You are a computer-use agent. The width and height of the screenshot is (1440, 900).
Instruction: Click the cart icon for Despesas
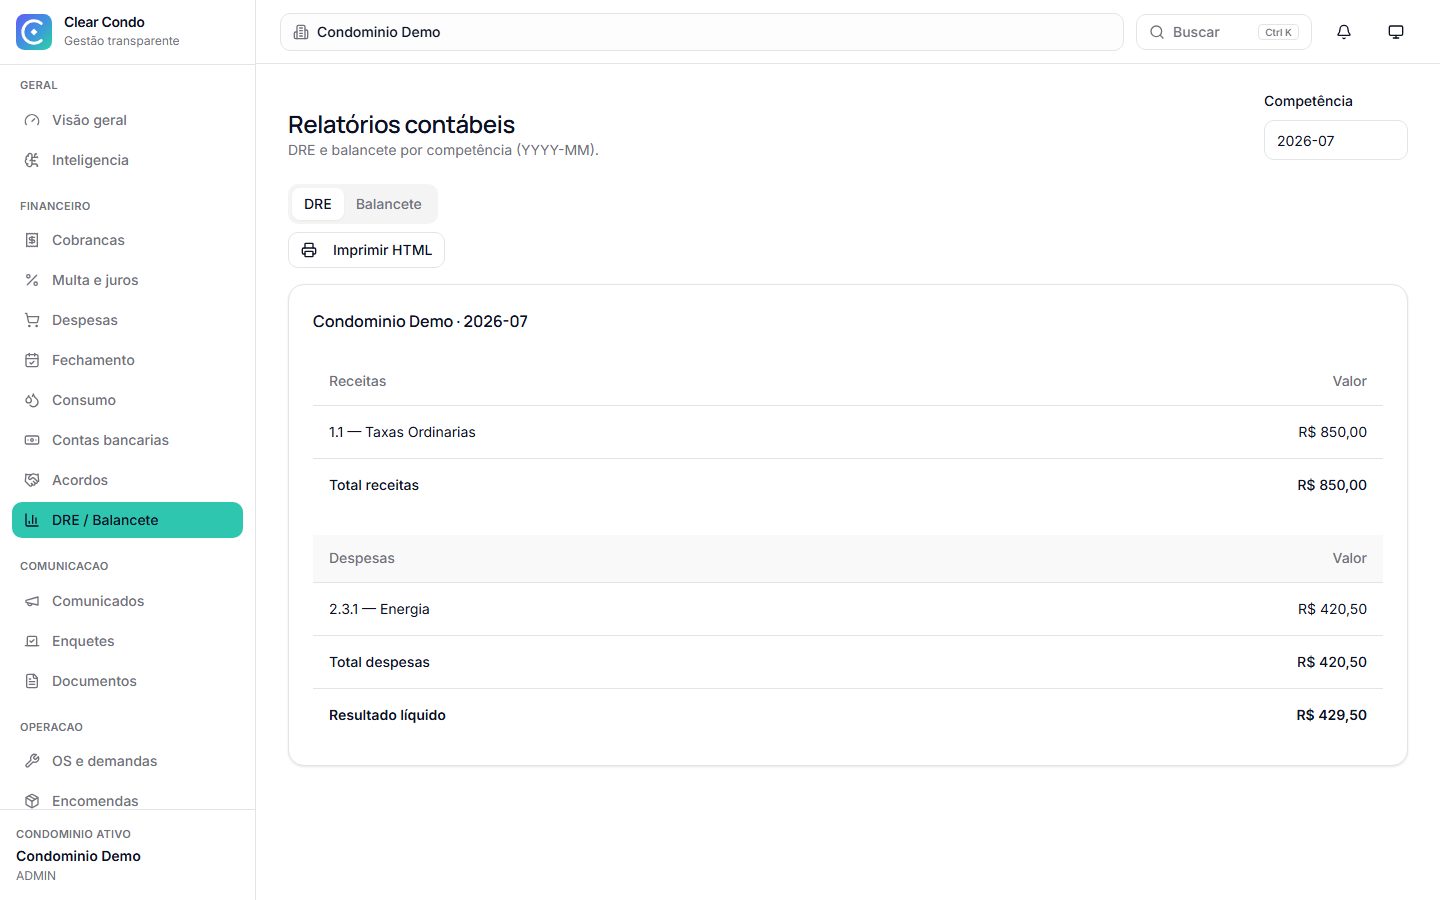pyautogui.click(x=32, y=320)
